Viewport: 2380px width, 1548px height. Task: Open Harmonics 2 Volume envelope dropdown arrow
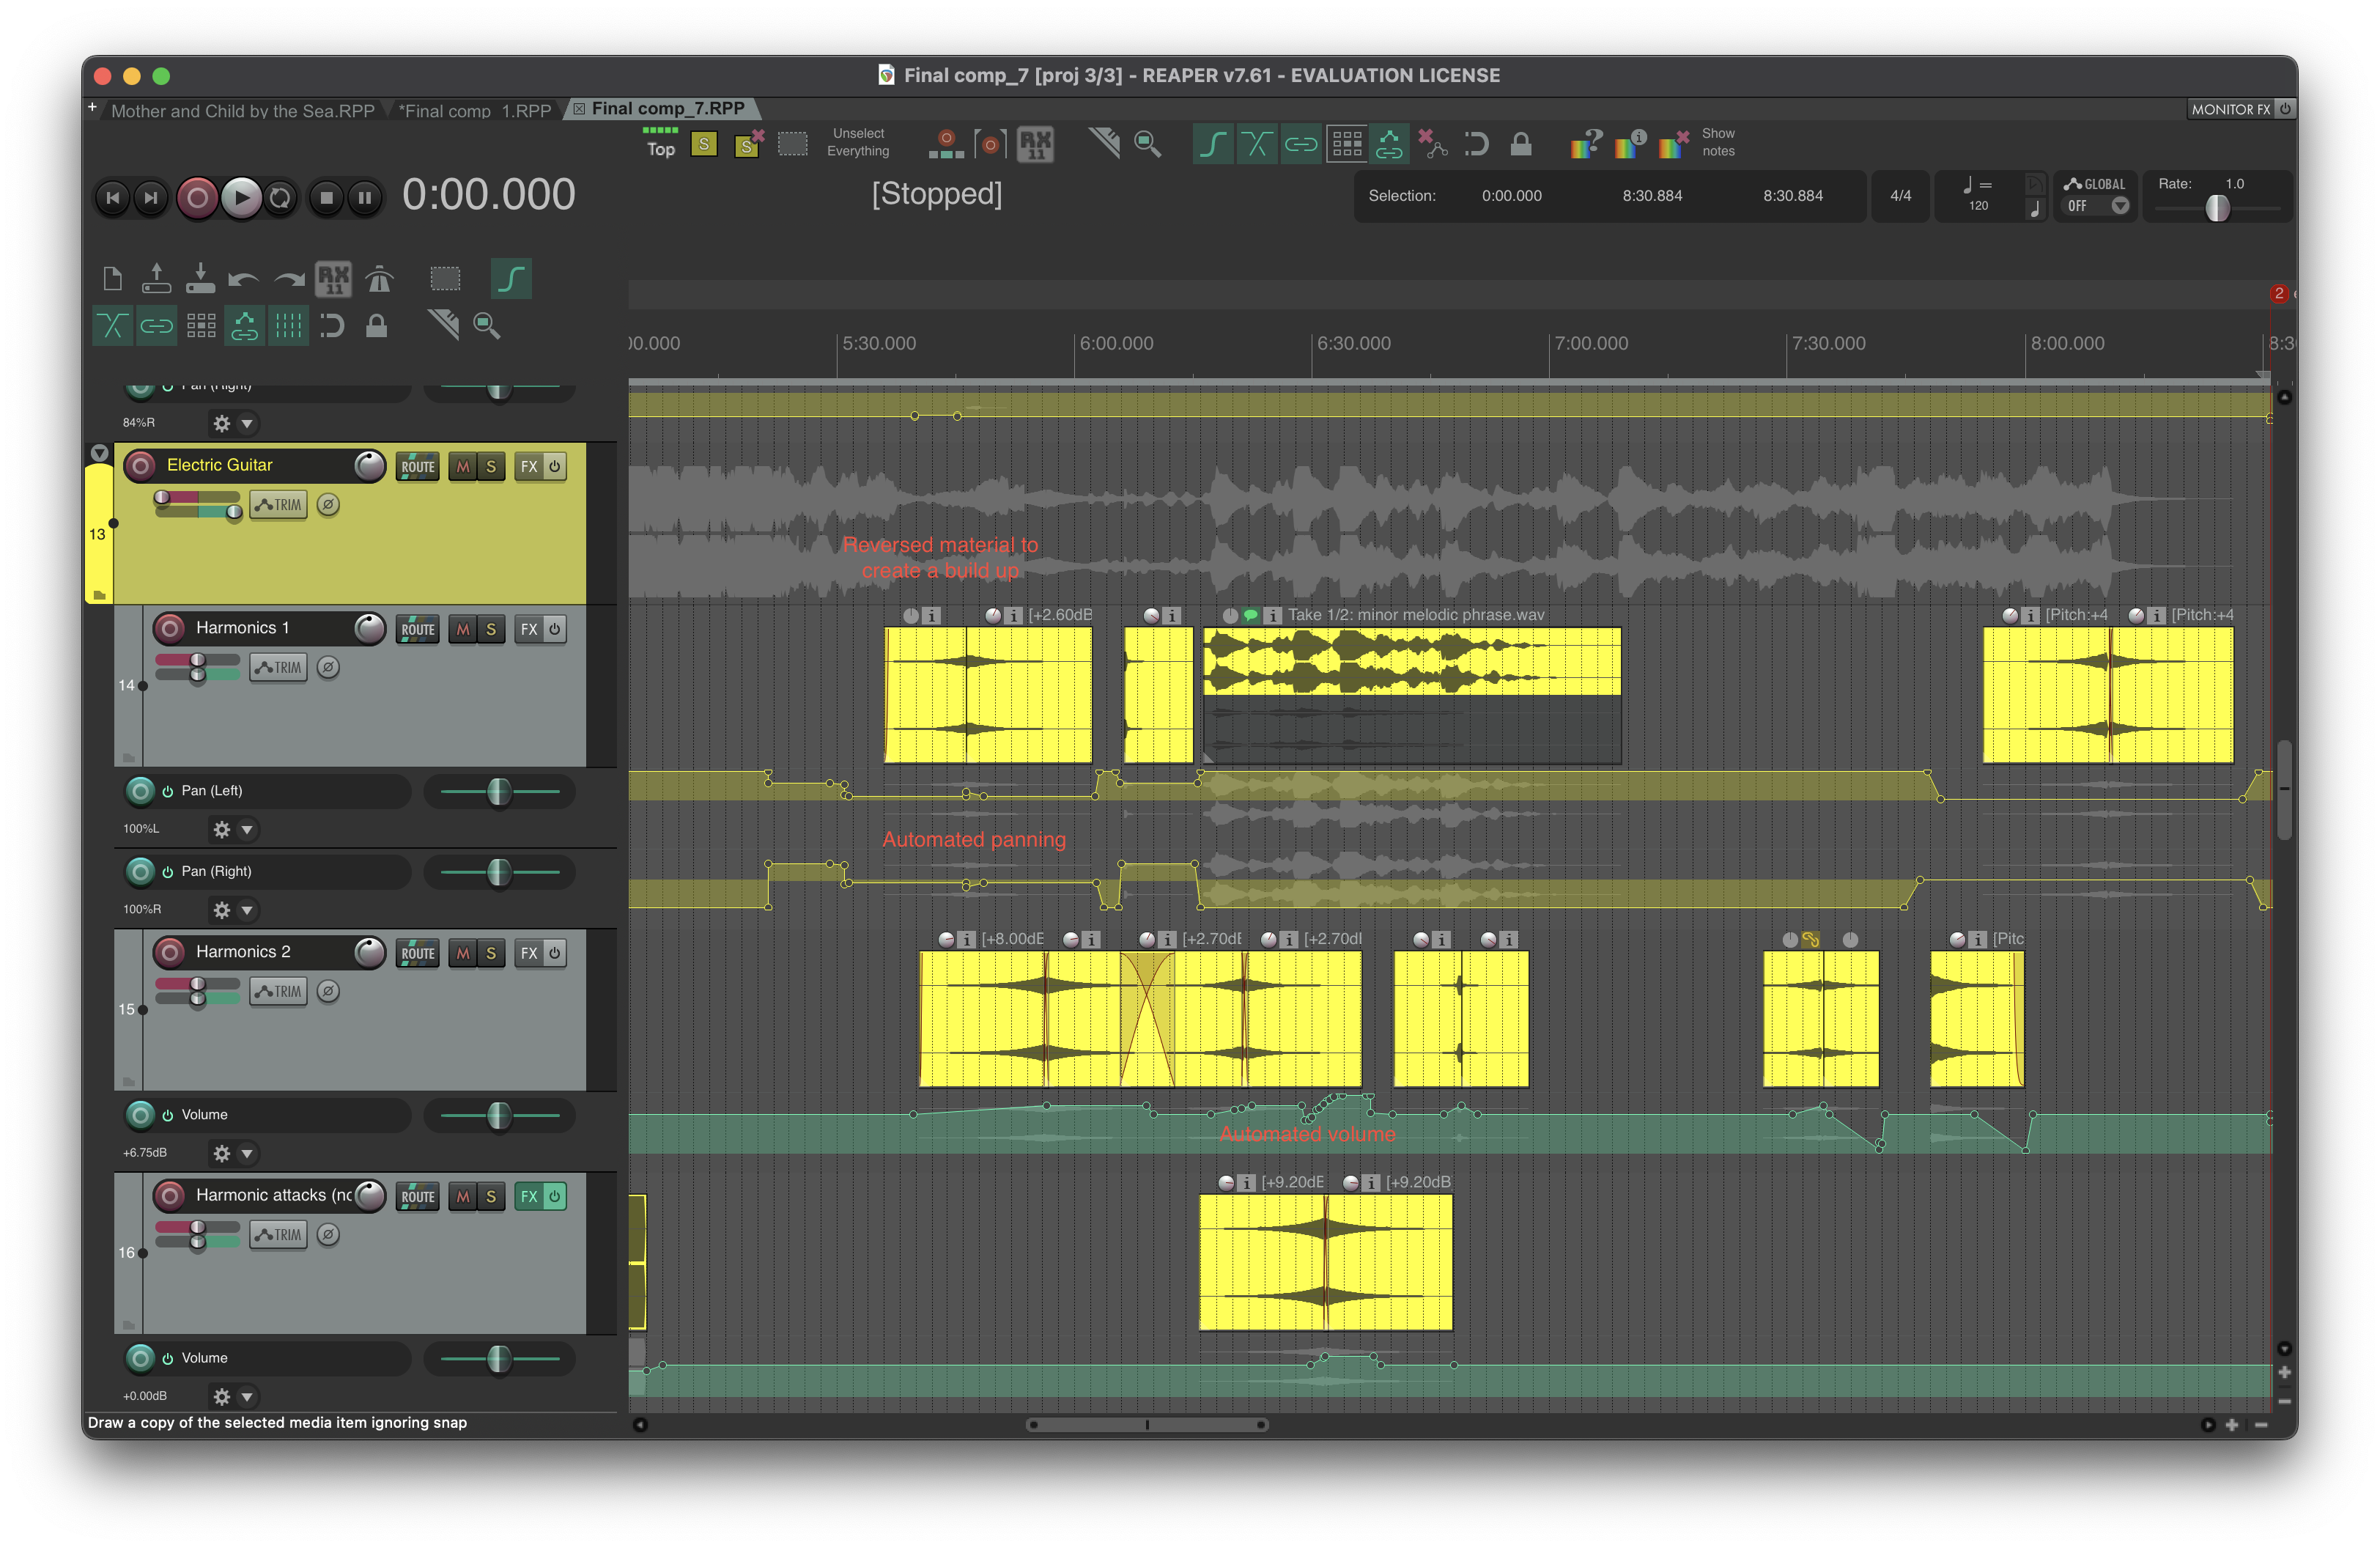tap(246, 1153)
